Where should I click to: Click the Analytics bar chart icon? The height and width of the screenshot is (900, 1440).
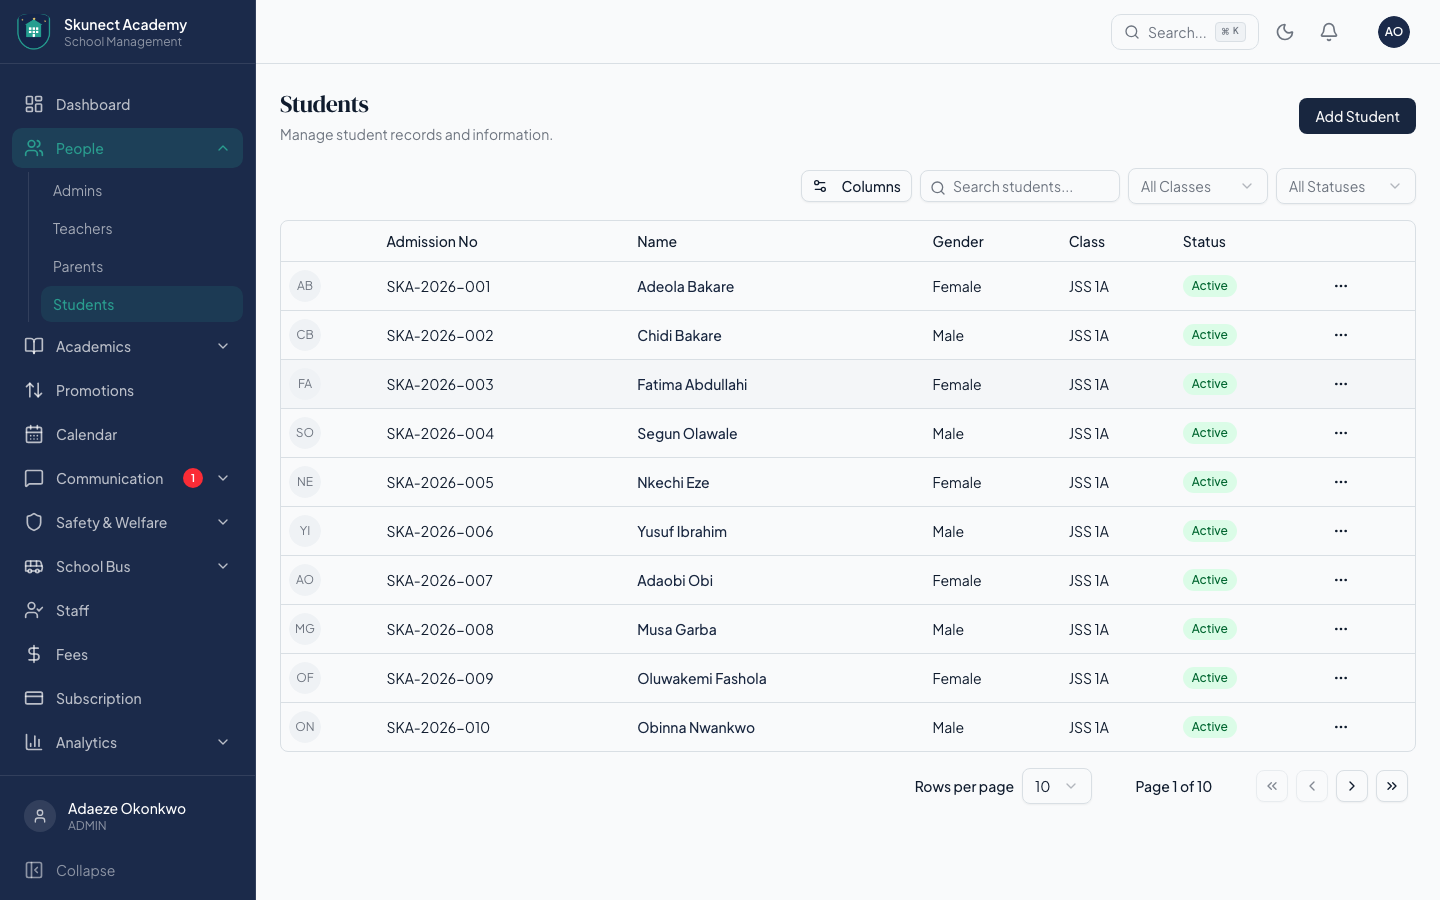pos(34,742)
